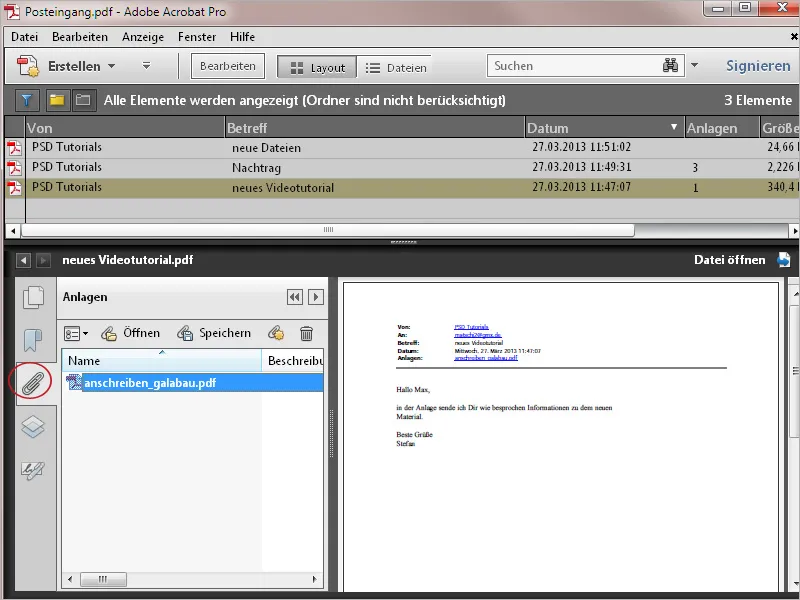Click the Datei öffnen link
Viewport: 800px width, 600px height.
[730, 260]
